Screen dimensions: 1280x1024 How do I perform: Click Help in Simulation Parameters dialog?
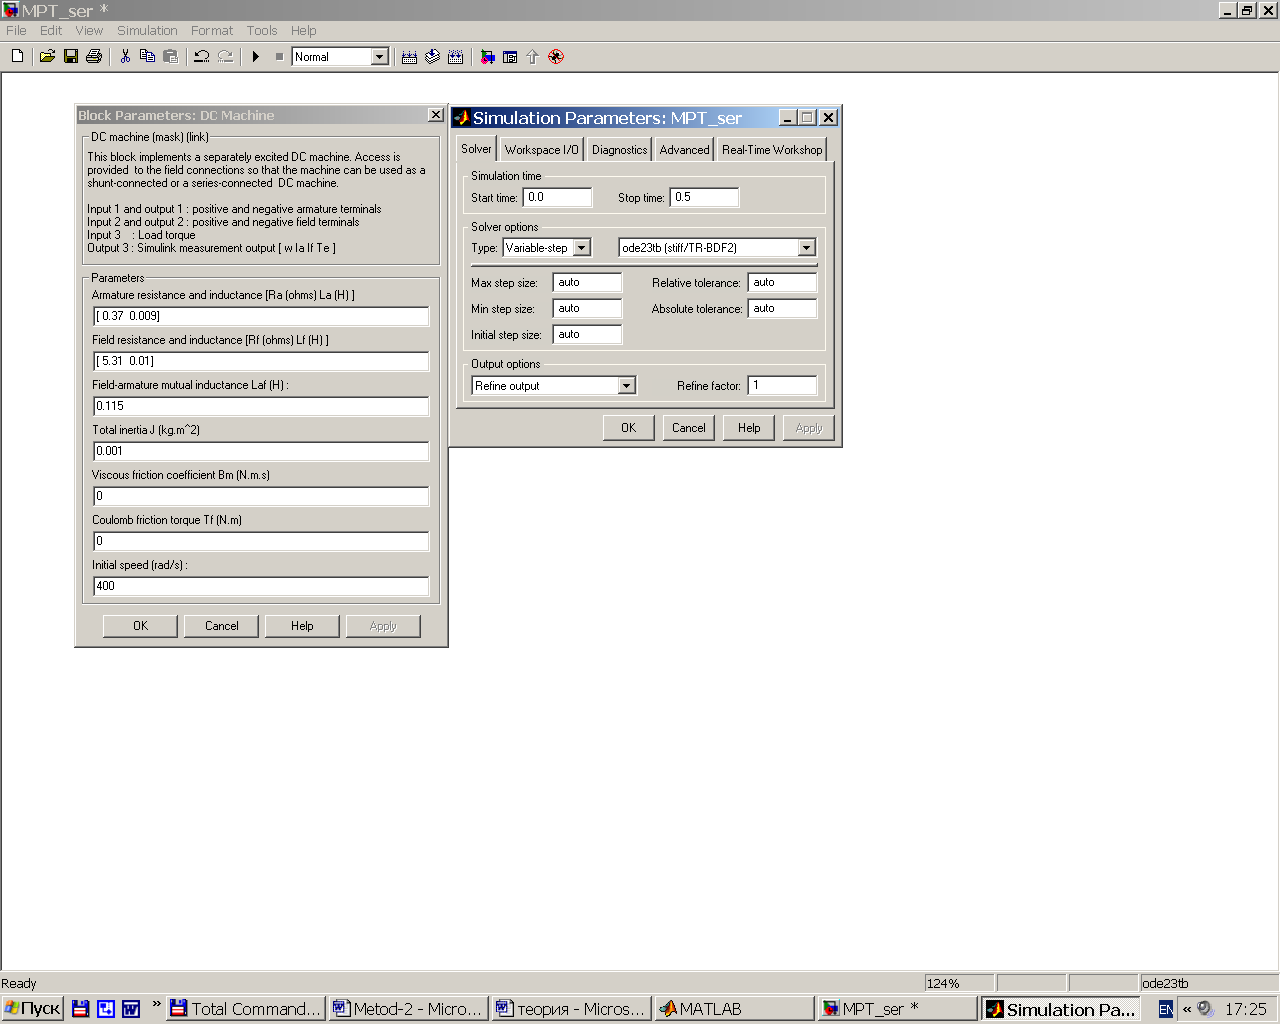749,428
